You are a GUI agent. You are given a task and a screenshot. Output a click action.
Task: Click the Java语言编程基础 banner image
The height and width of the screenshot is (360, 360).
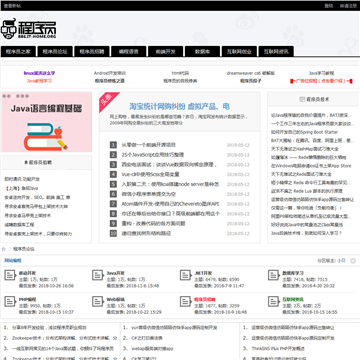46,122
